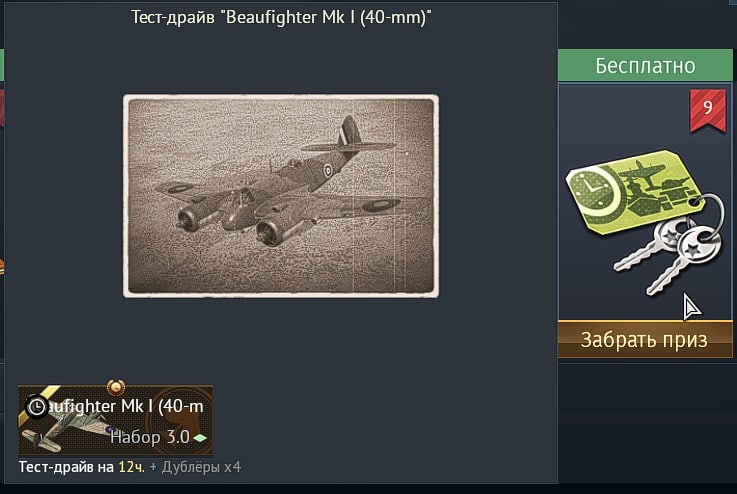This screenshot has height=494, width=737.
Task: Click the silver keys on the keyring
Action: point(669,256)
